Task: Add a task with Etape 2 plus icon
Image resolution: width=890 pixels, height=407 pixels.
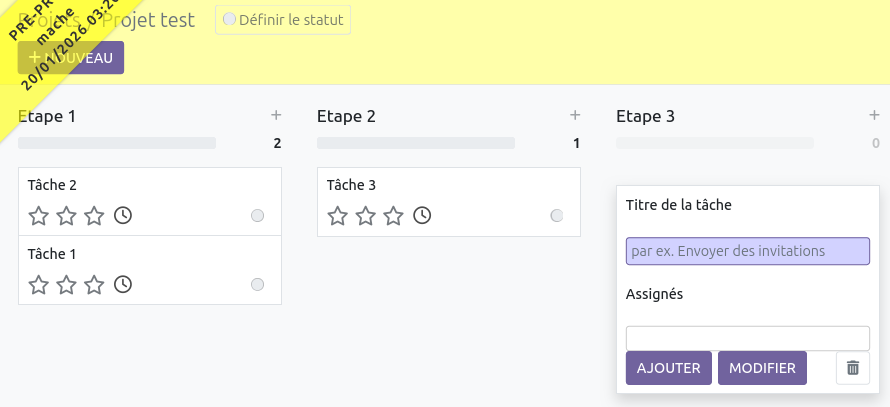Action: pyautogui.click(x=575, y=116)
